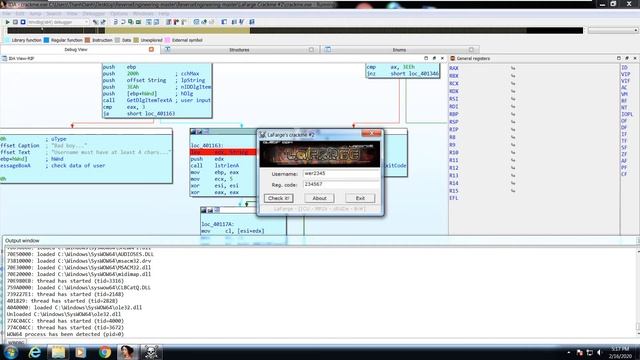
Task: Click the About button in crackme dialog
Action: point(319,198)
